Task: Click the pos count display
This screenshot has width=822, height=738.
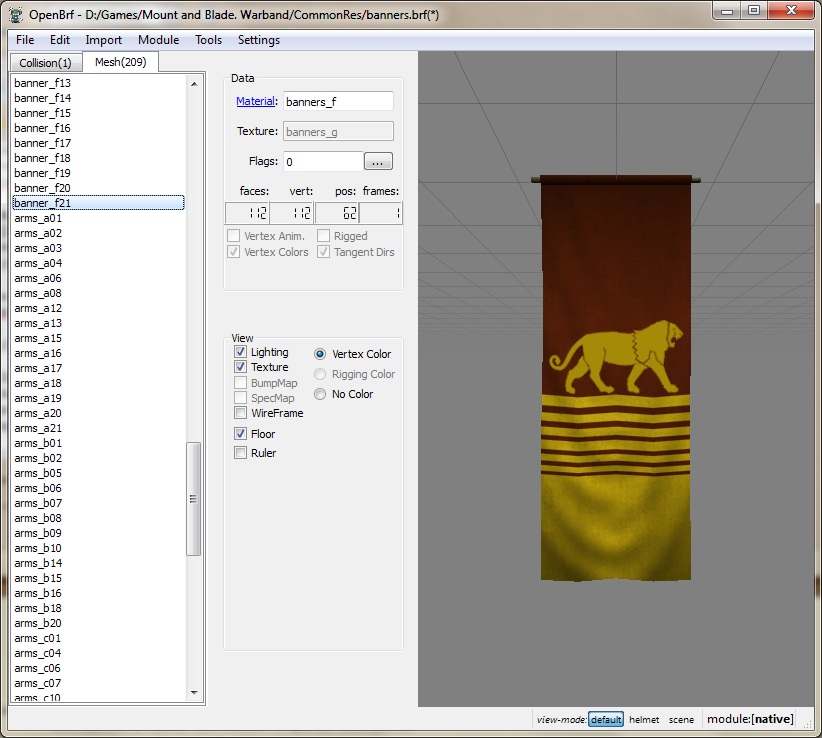Action: click(337, 213)
